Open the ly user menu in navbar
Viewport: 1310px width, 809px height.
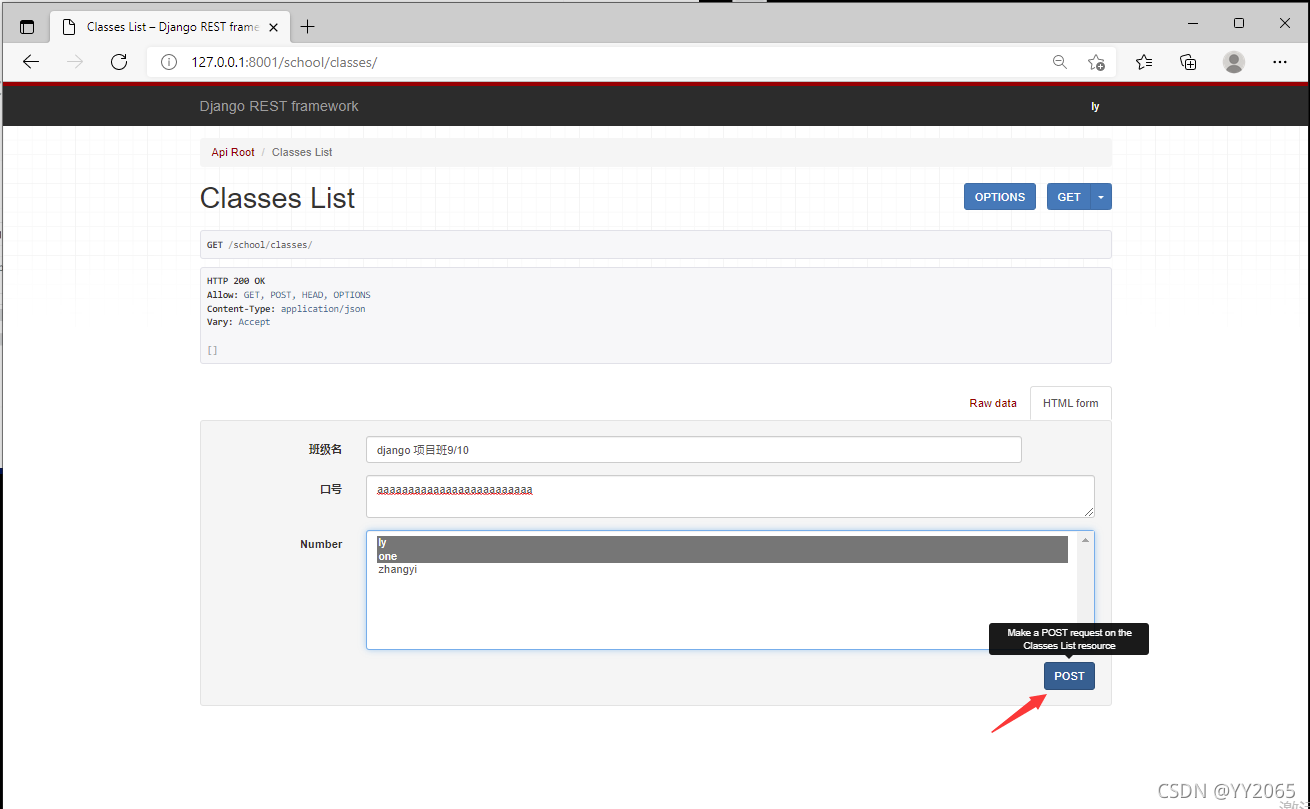tap(1095, 106)
